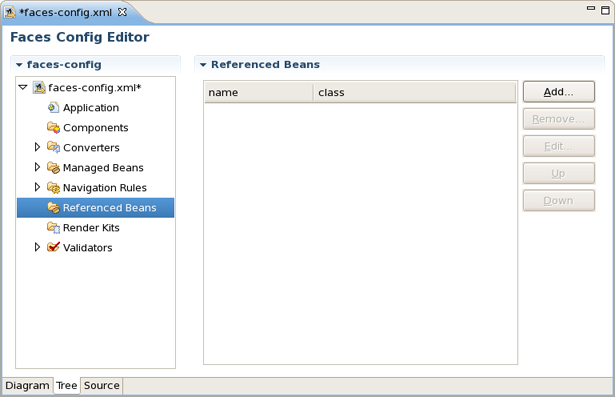Select Application in the tree
This screenshot has width=615, height=397.
pos(91,108)
